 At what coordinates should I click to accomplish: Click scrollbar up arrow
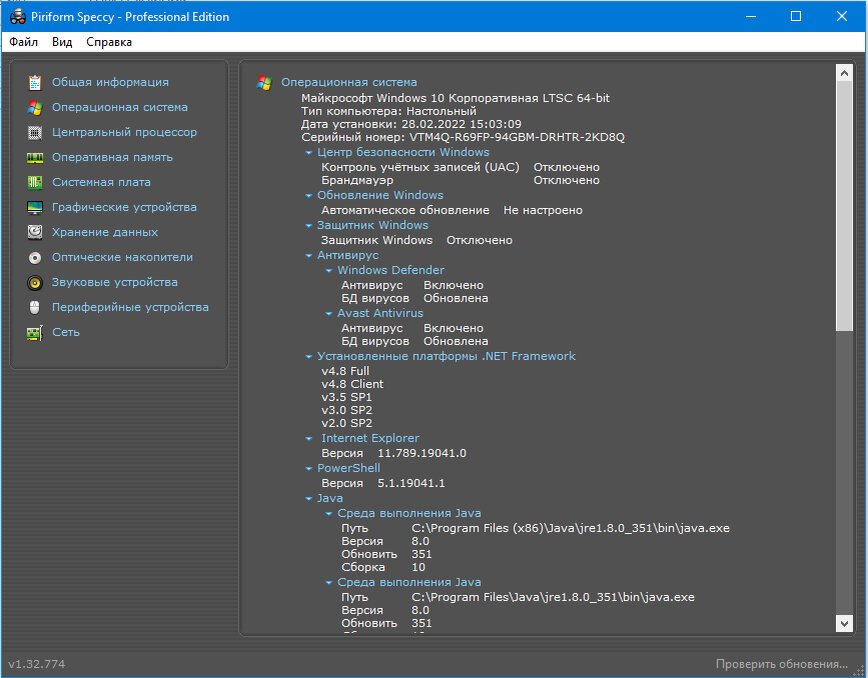[x=844, y=73]
